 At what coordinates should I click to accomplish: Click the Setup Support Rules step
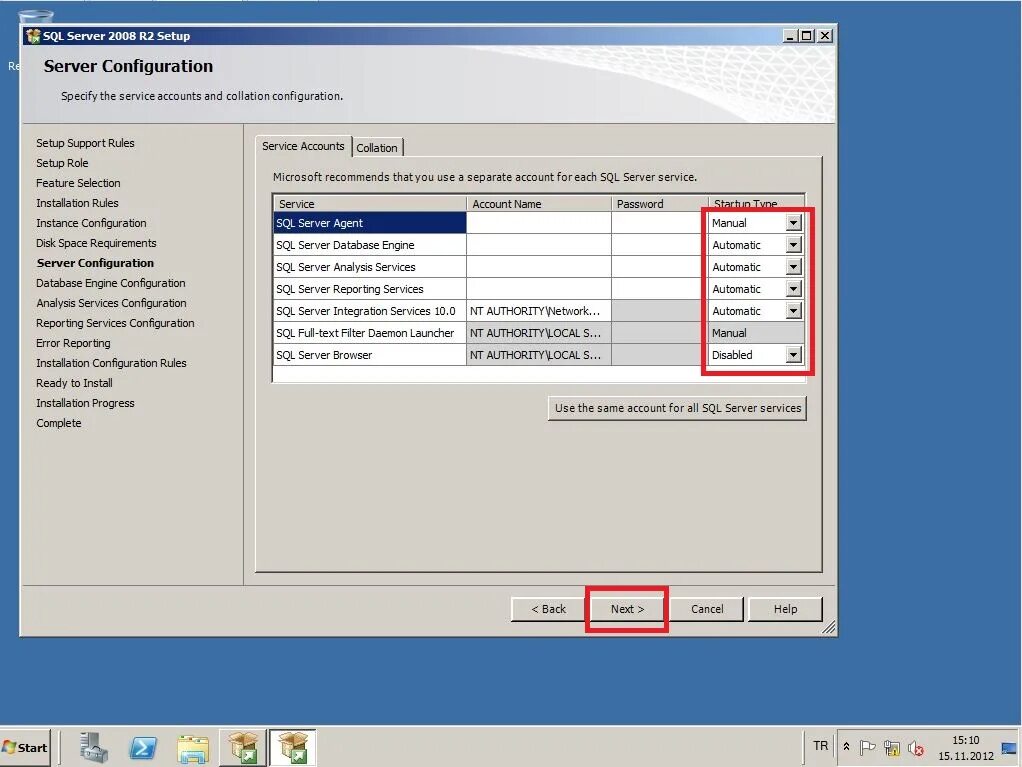pyautogui.click(x=85, y=143)
